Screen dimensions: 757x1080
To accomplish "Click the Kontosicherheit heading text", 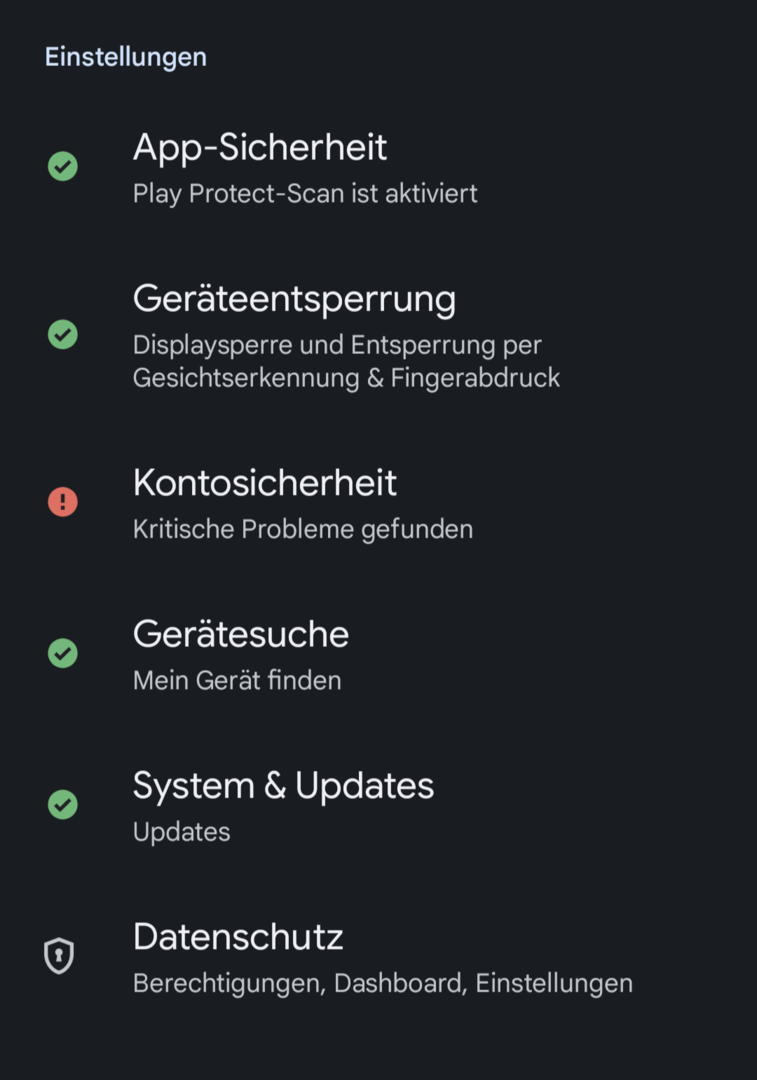I will [265, 483].
